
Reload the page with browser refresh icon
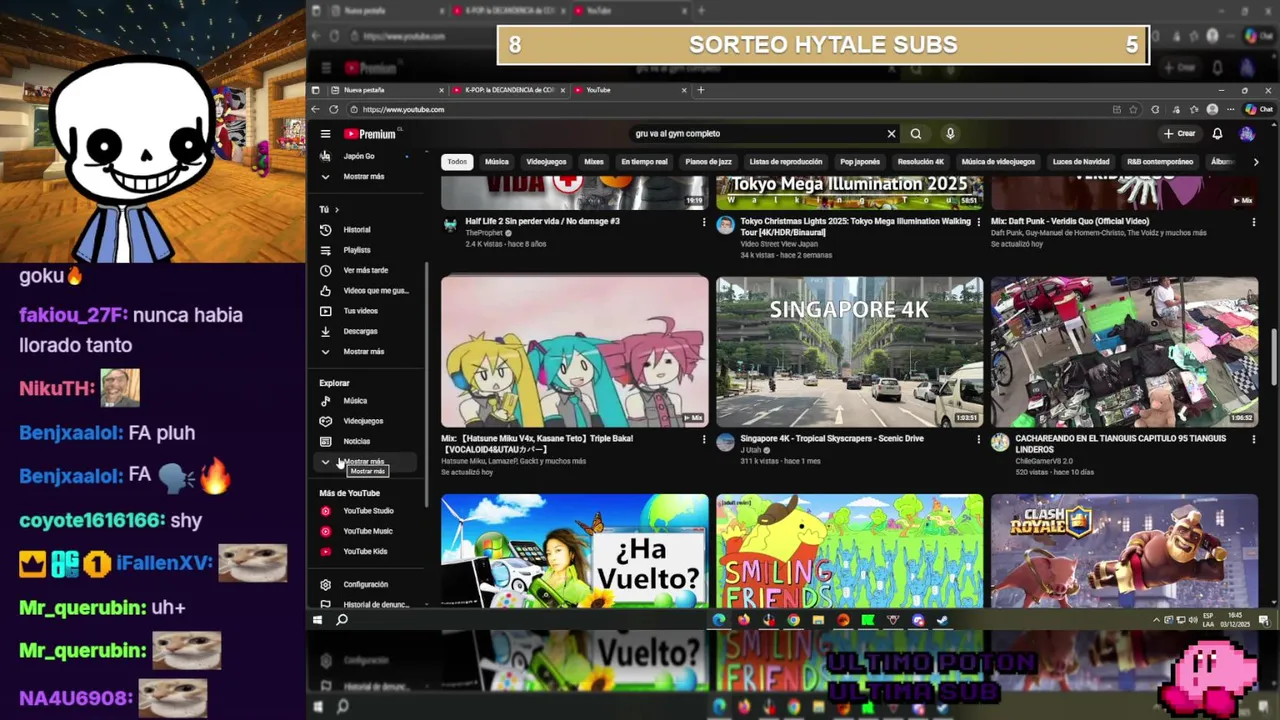pos(334,110)
